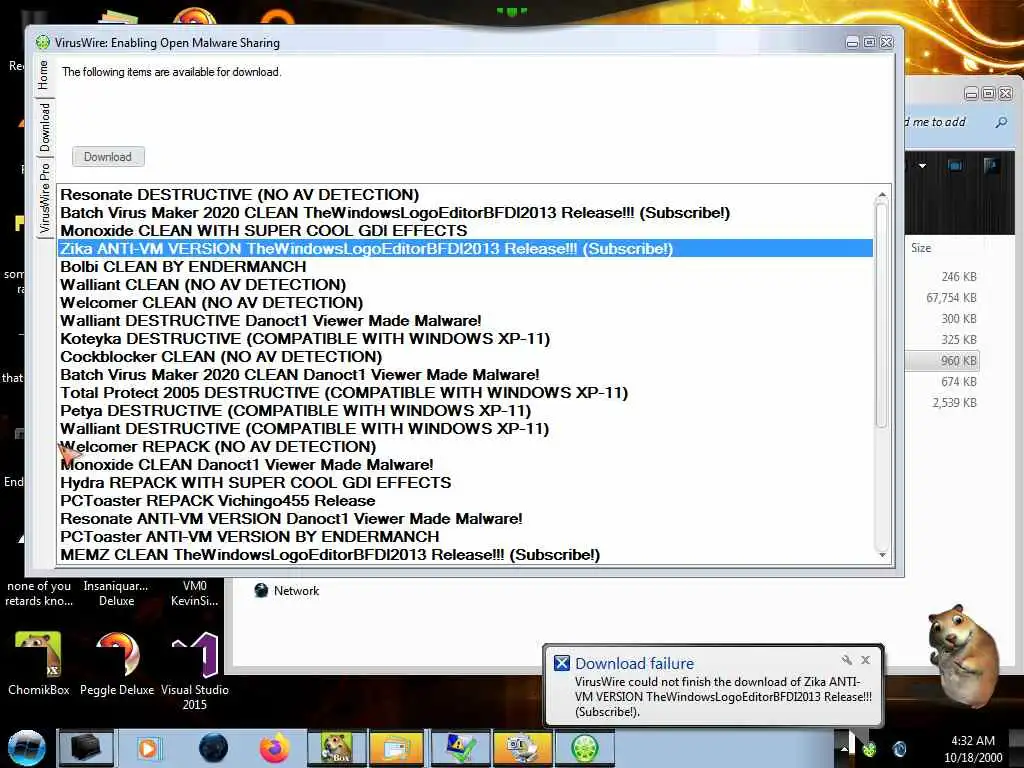Screen dimensions: 1024x768
Task: Open Visual Studio 2015 desktop shortcut
Action: click(x=195, y=670)
